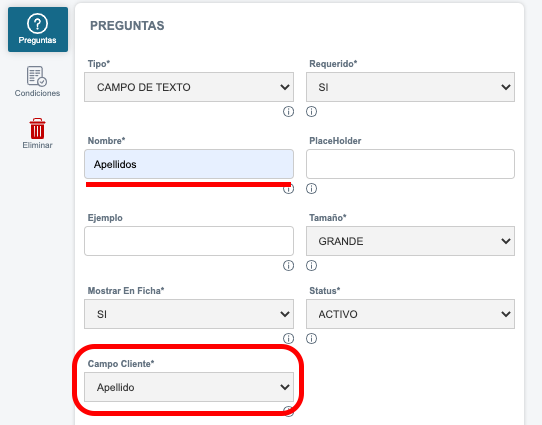
Task: Show info tooltip under Requerido dropdown
Action: (311, 112)
